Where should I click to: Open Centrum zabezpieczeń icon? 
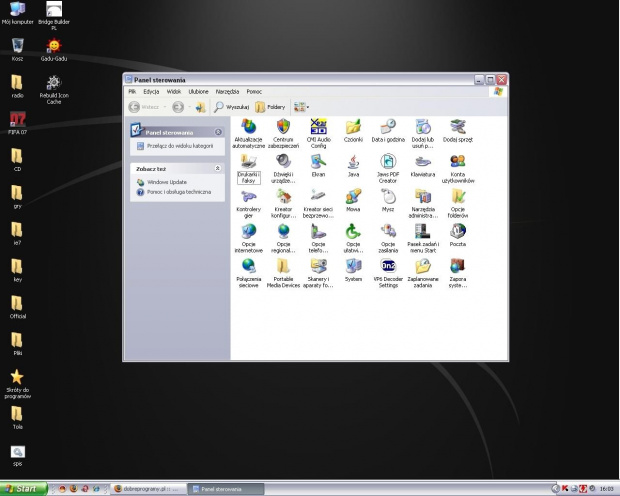(x=283, y=133)
